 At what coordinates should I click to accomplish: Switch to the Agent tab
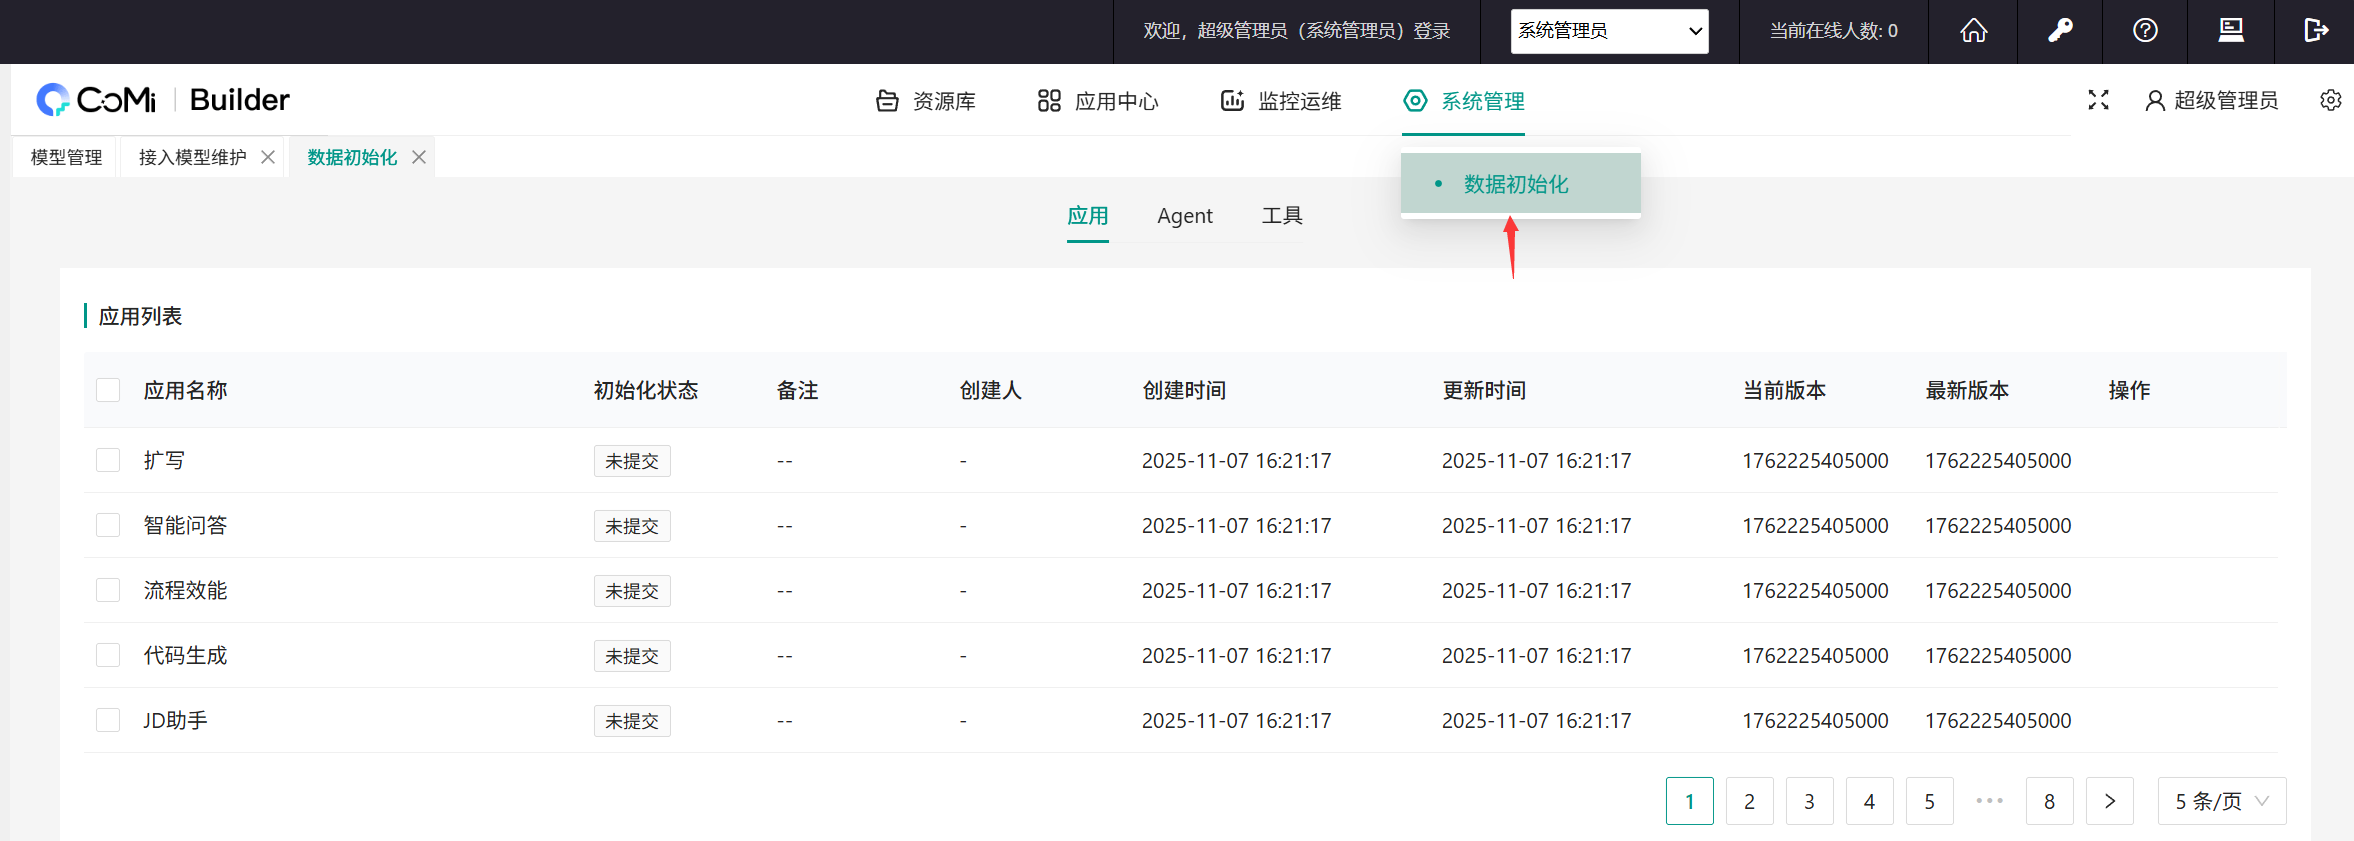[1184, 216]
